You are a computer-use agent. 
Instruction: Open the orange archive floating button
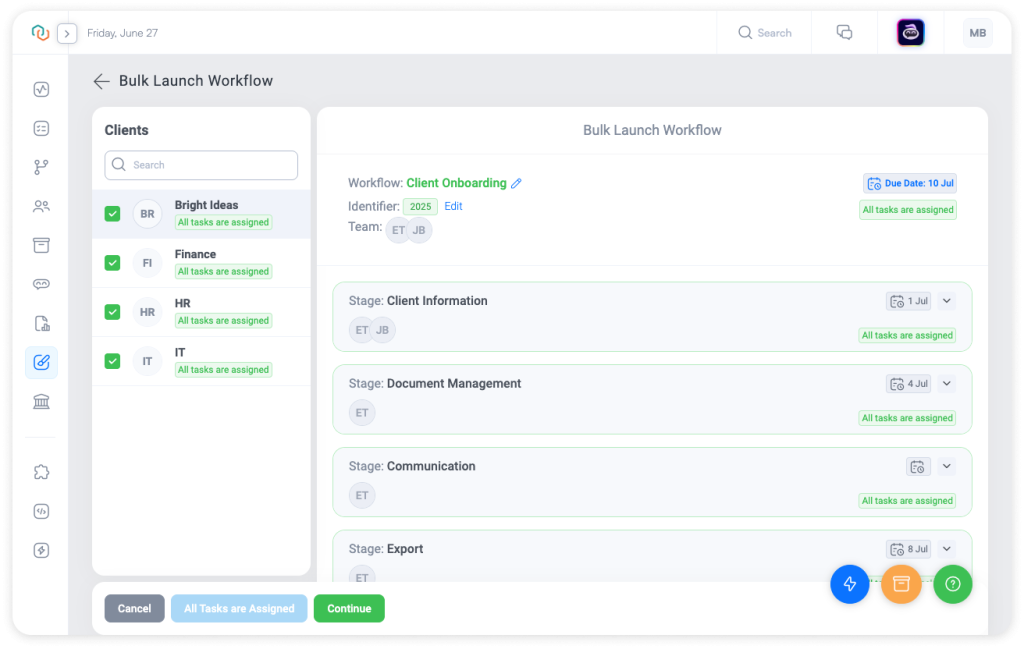pos(901,584)
